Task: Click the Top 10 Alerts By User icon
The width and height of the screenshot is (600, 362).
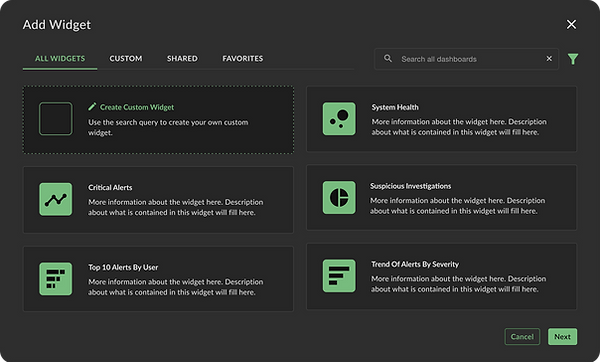Action: [x=55, y=279]
